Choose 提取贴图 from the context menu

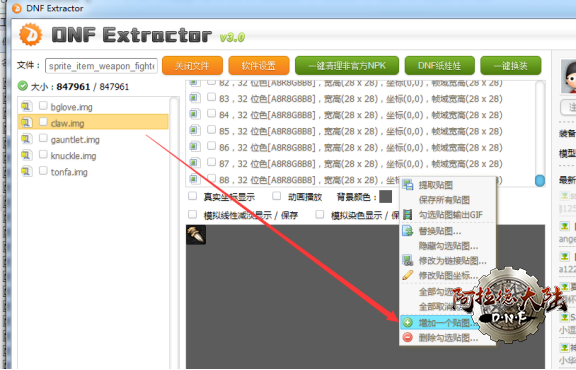(x=436, y=185)
